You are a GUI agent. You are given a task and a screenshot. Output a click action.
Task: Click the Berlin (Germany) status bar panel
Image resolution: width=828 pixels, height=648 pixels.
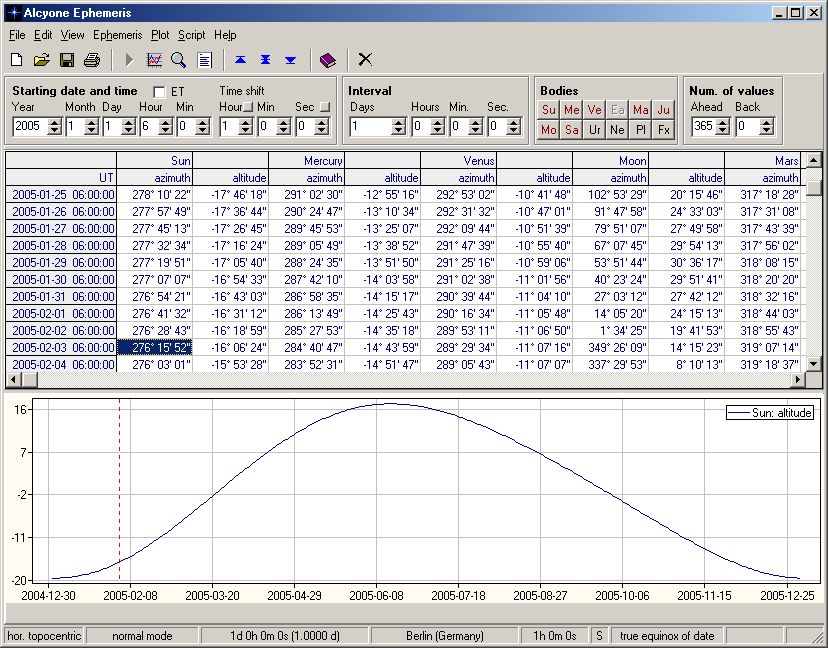[x=445, y=636]
